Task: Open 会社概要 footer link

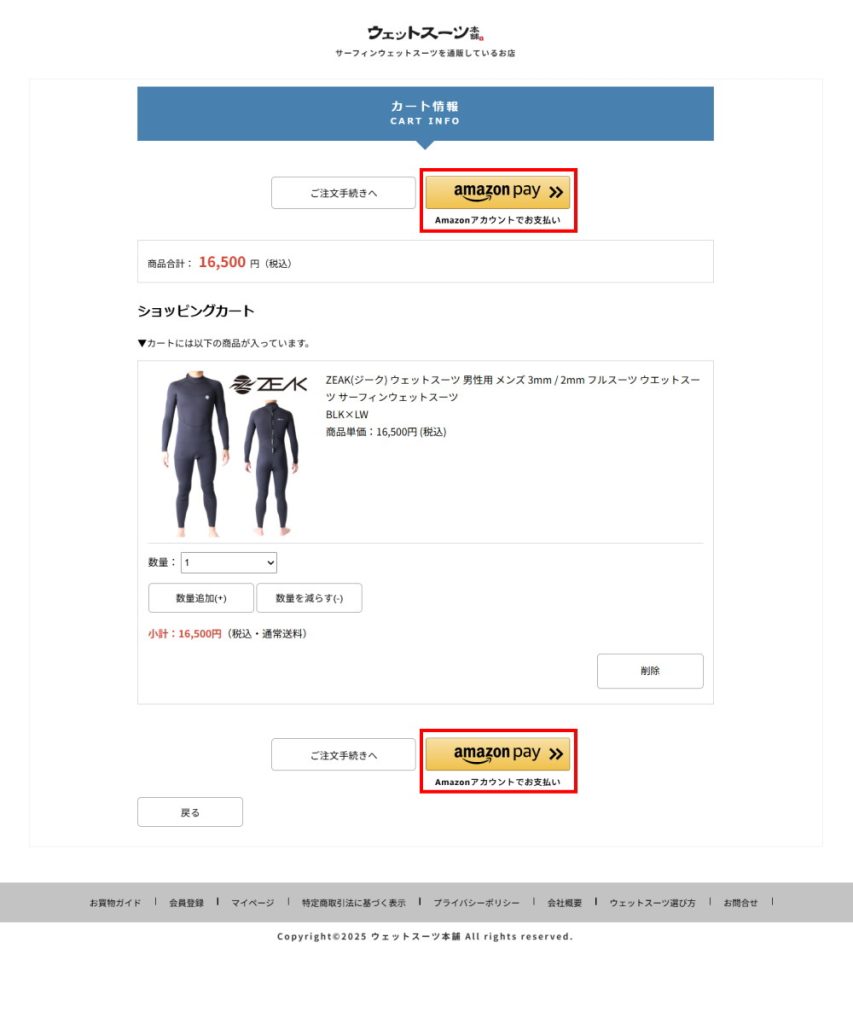Action: [x=564, y=903]
